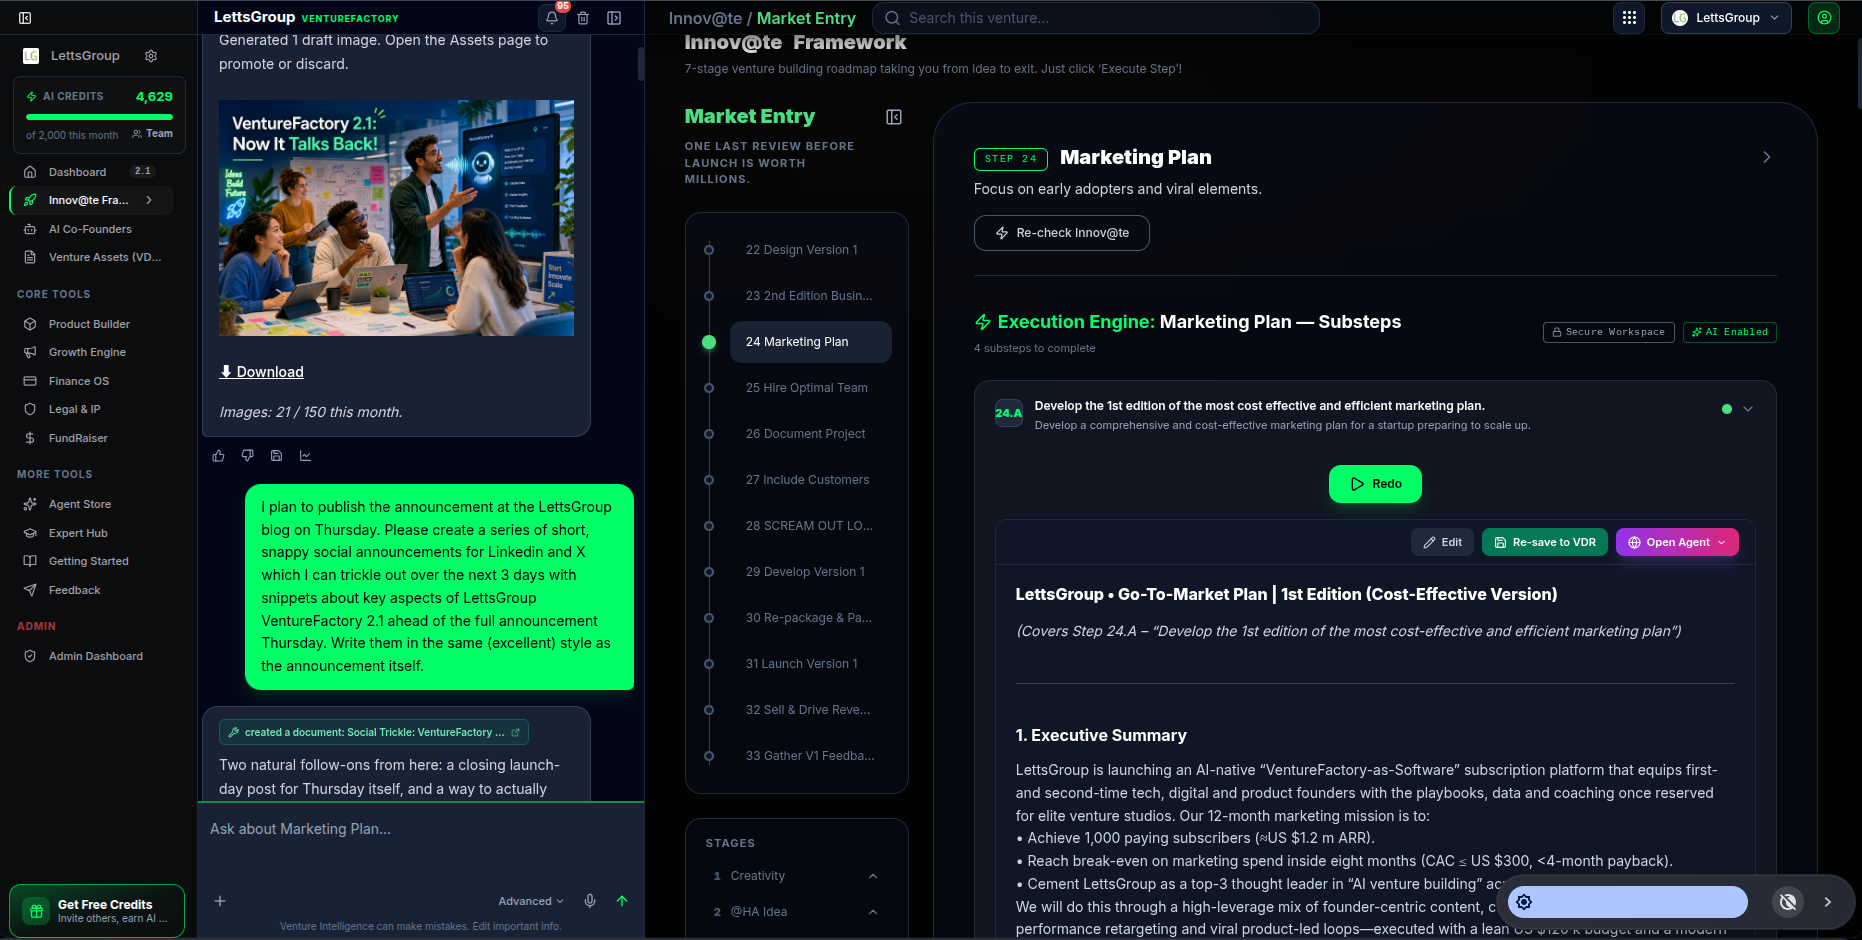The height and width of the screenshot is (940, 1862).
Task: Send message with the up arrow
Action: click(622, 901)
